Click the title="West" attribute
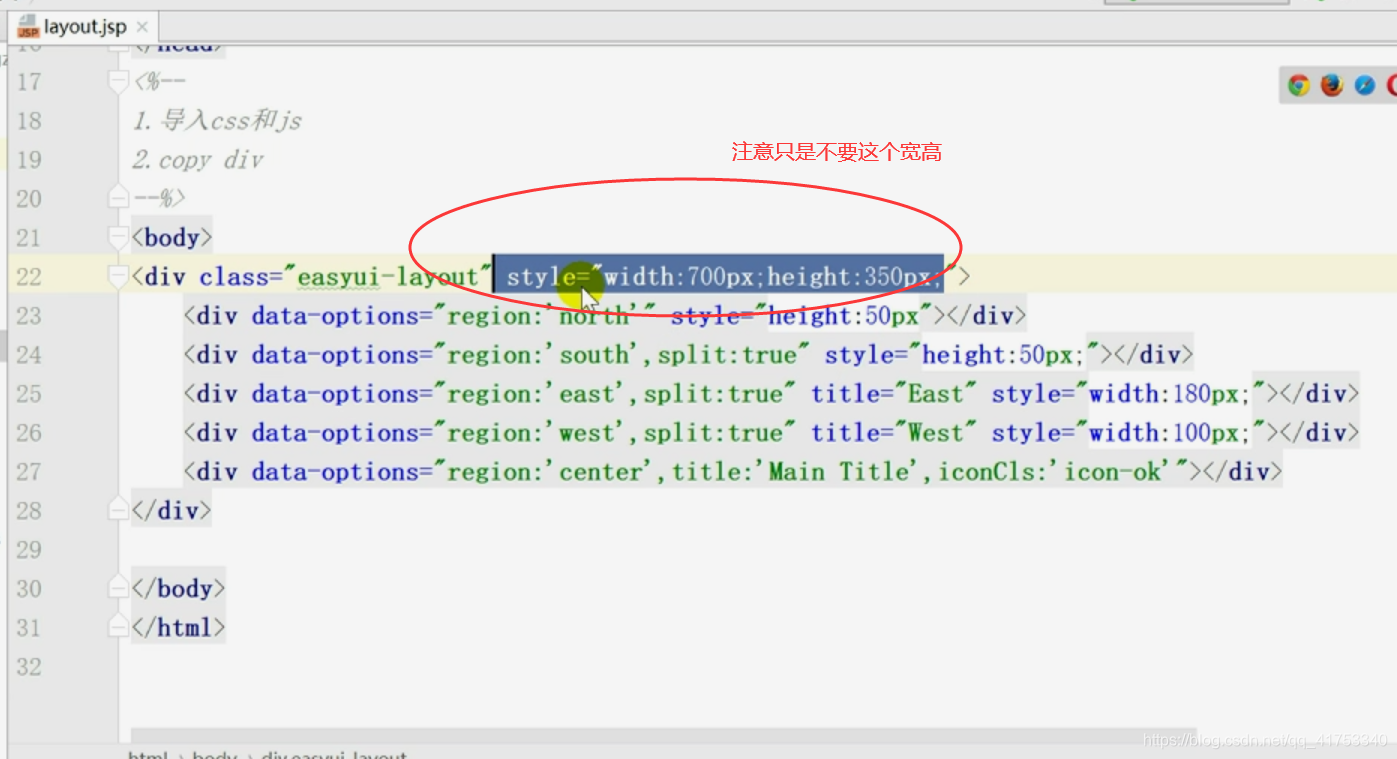Screen dimensions: 1397x759 894,433
